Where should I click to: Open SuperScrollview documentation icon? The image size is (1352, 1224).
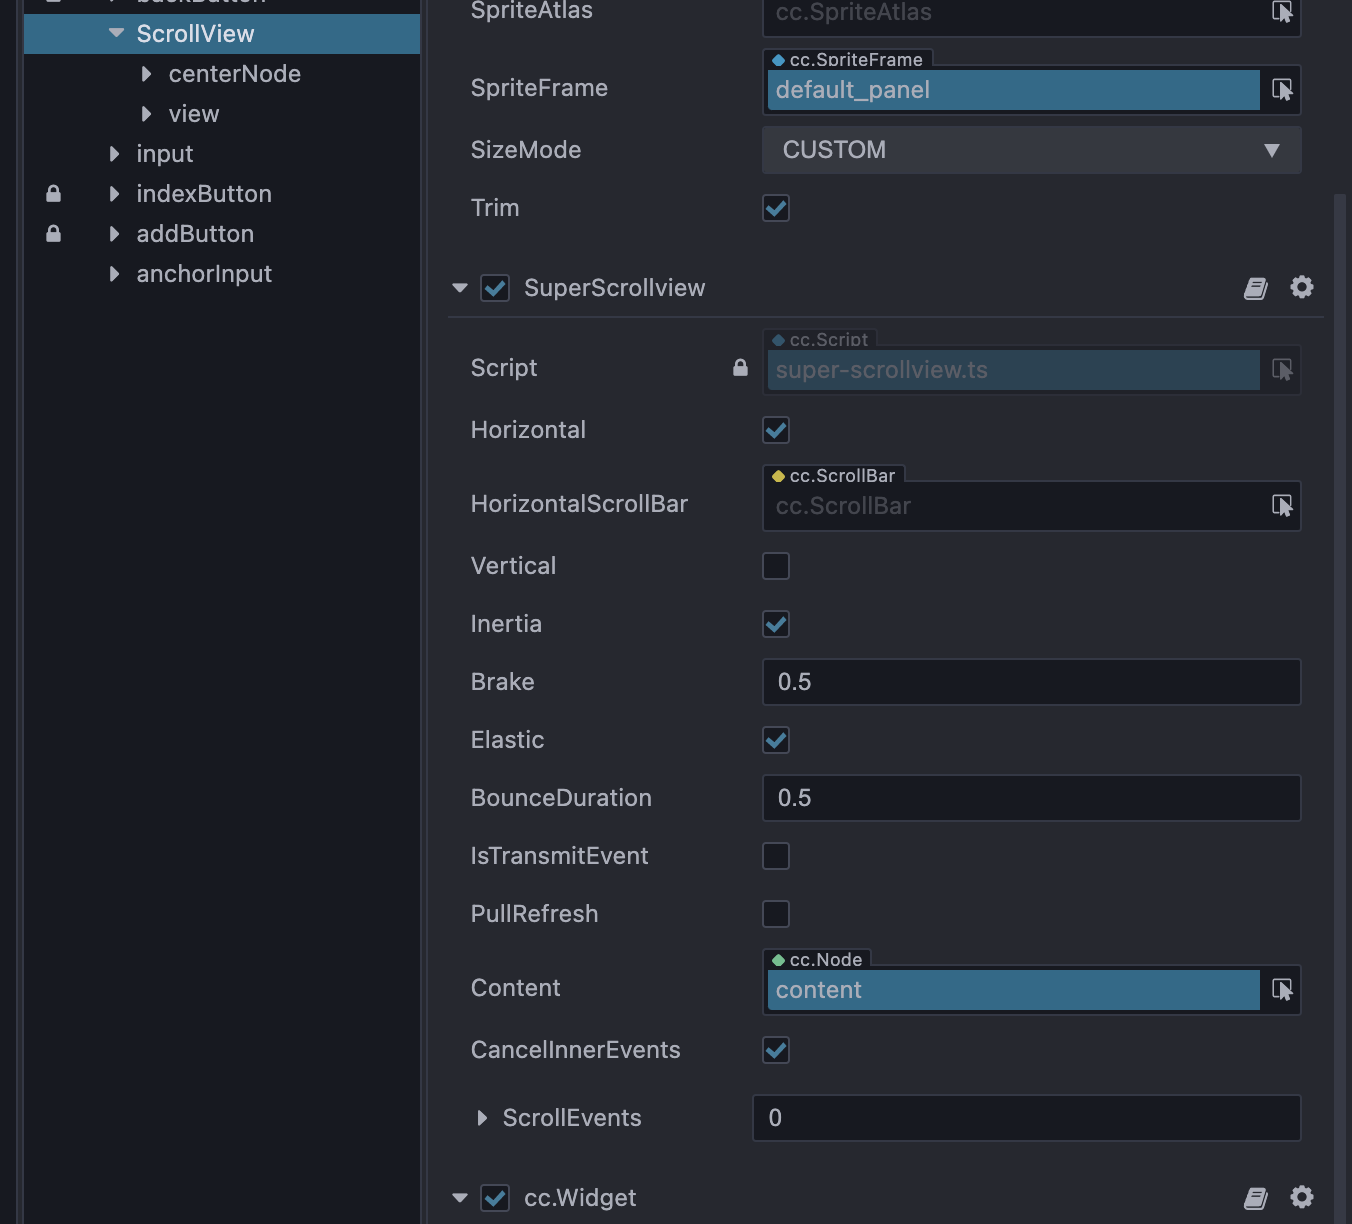point(1255,287)
